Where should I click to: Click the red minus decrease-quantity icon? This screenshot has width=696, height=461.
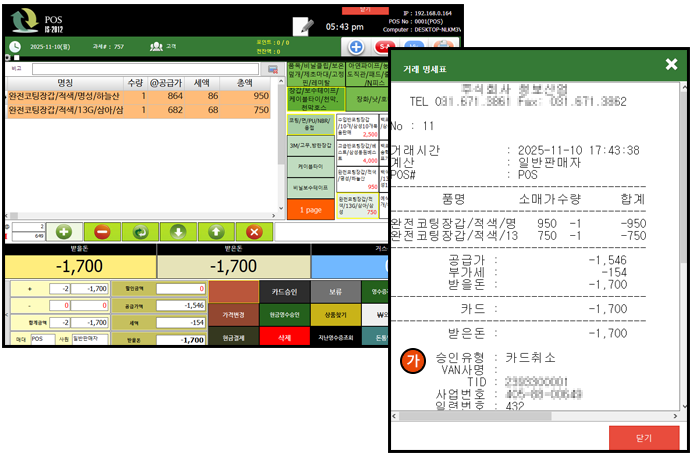click(102, 232)
